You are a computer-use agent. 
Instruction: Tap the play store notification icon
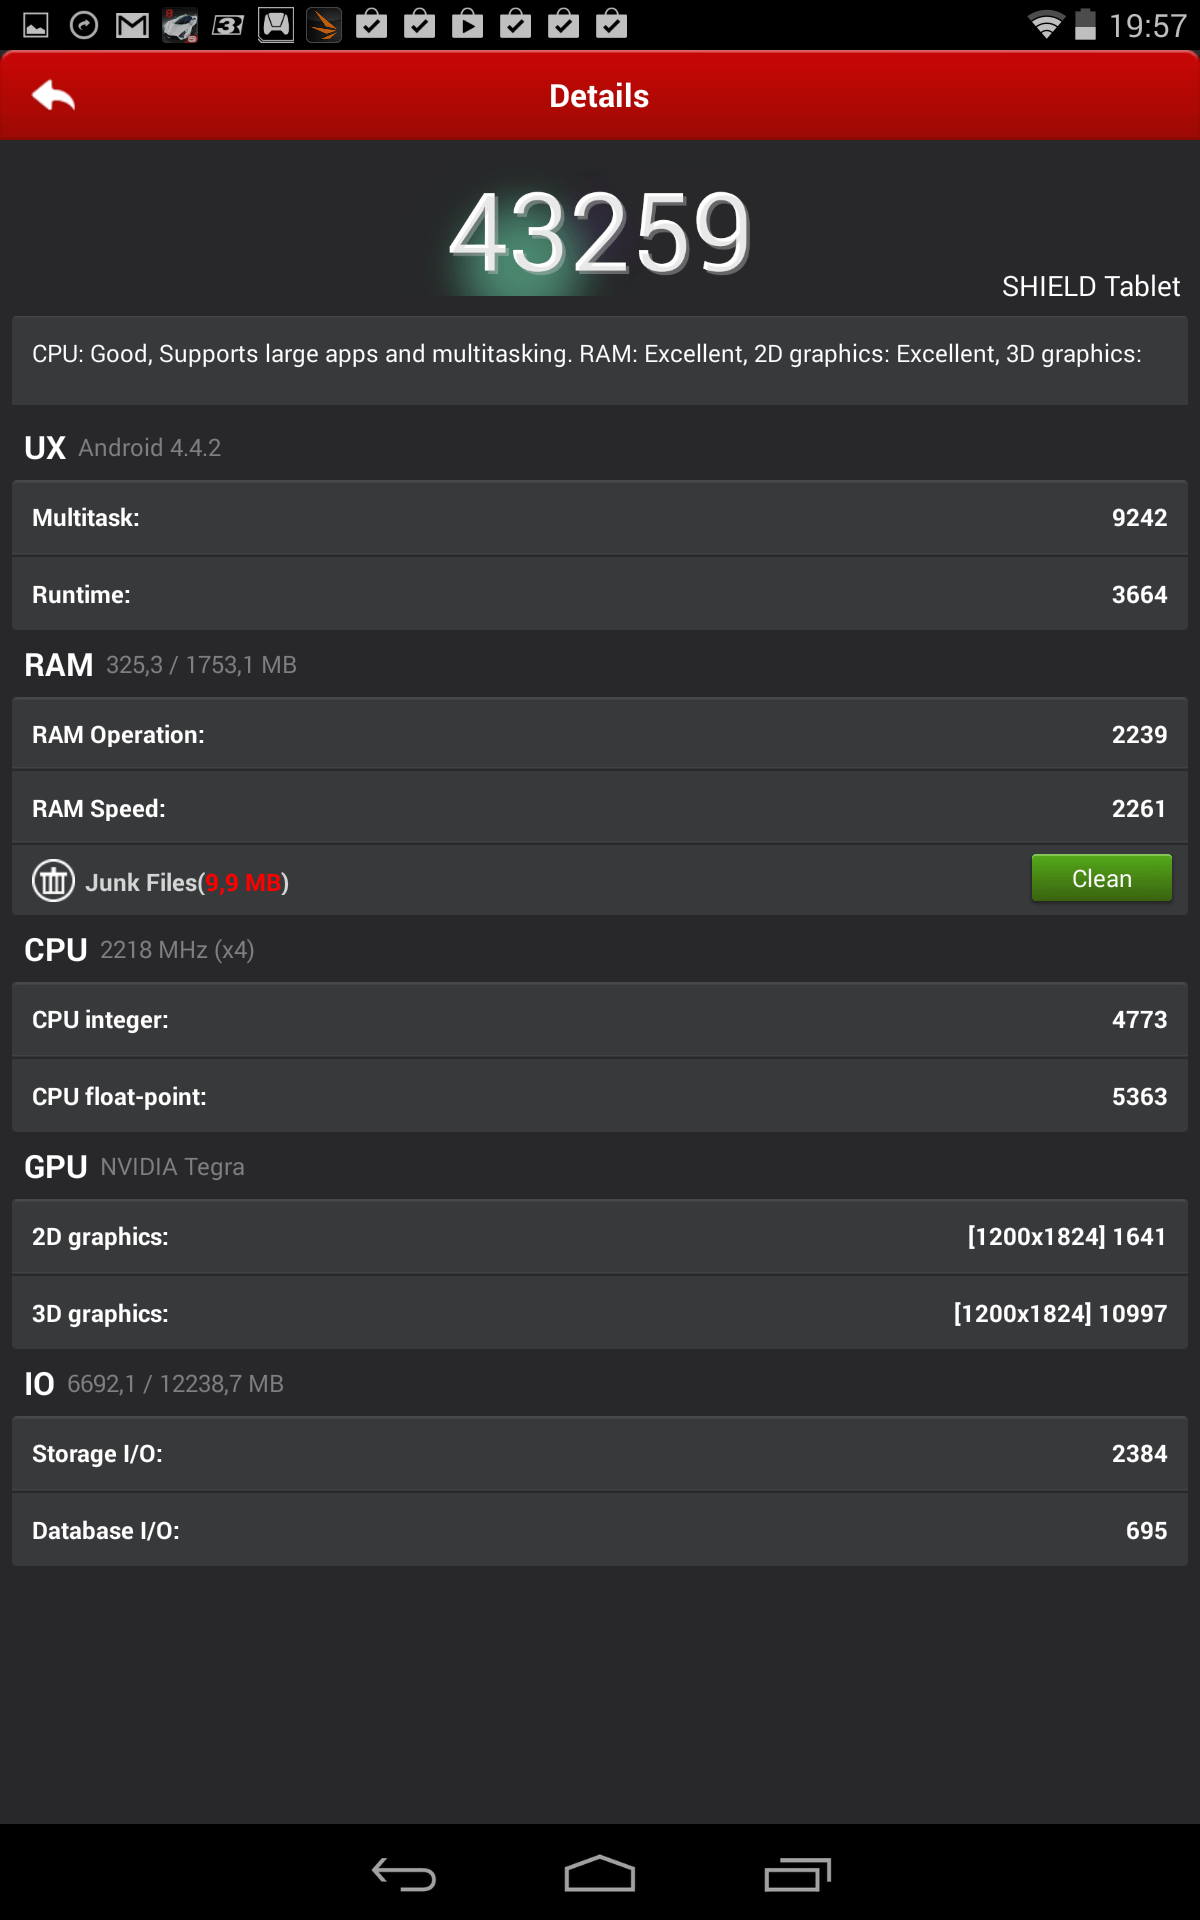(467, 25)
